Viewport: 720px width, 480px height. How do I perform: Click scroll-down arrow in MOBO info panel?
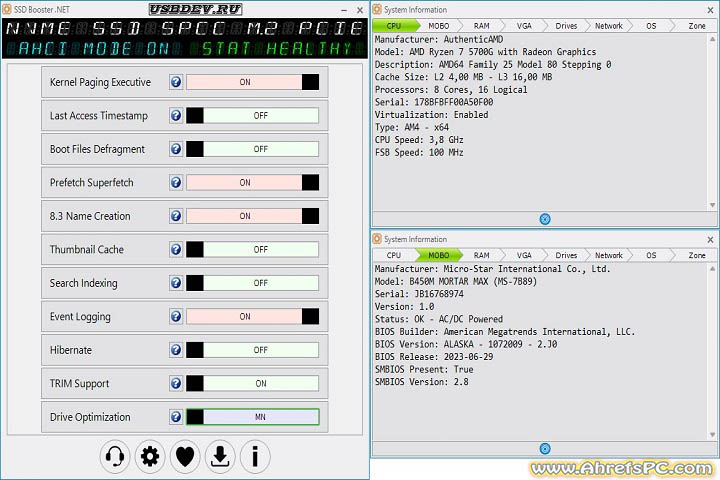[x=712, y=435]
